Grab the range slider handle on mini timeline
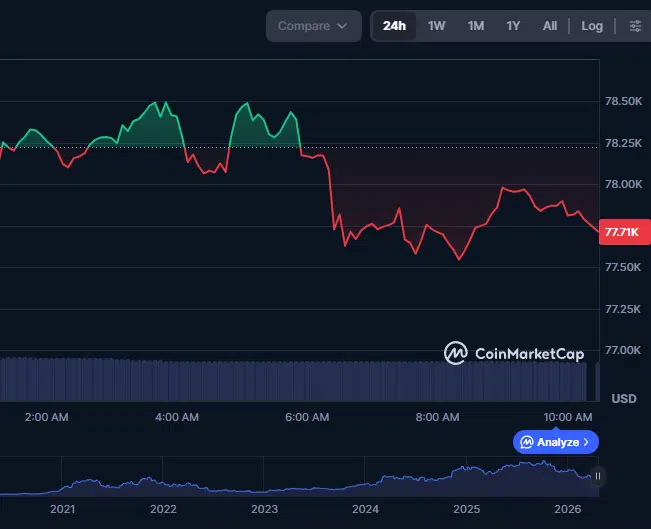The image size is (651, 529). point(598,476)
